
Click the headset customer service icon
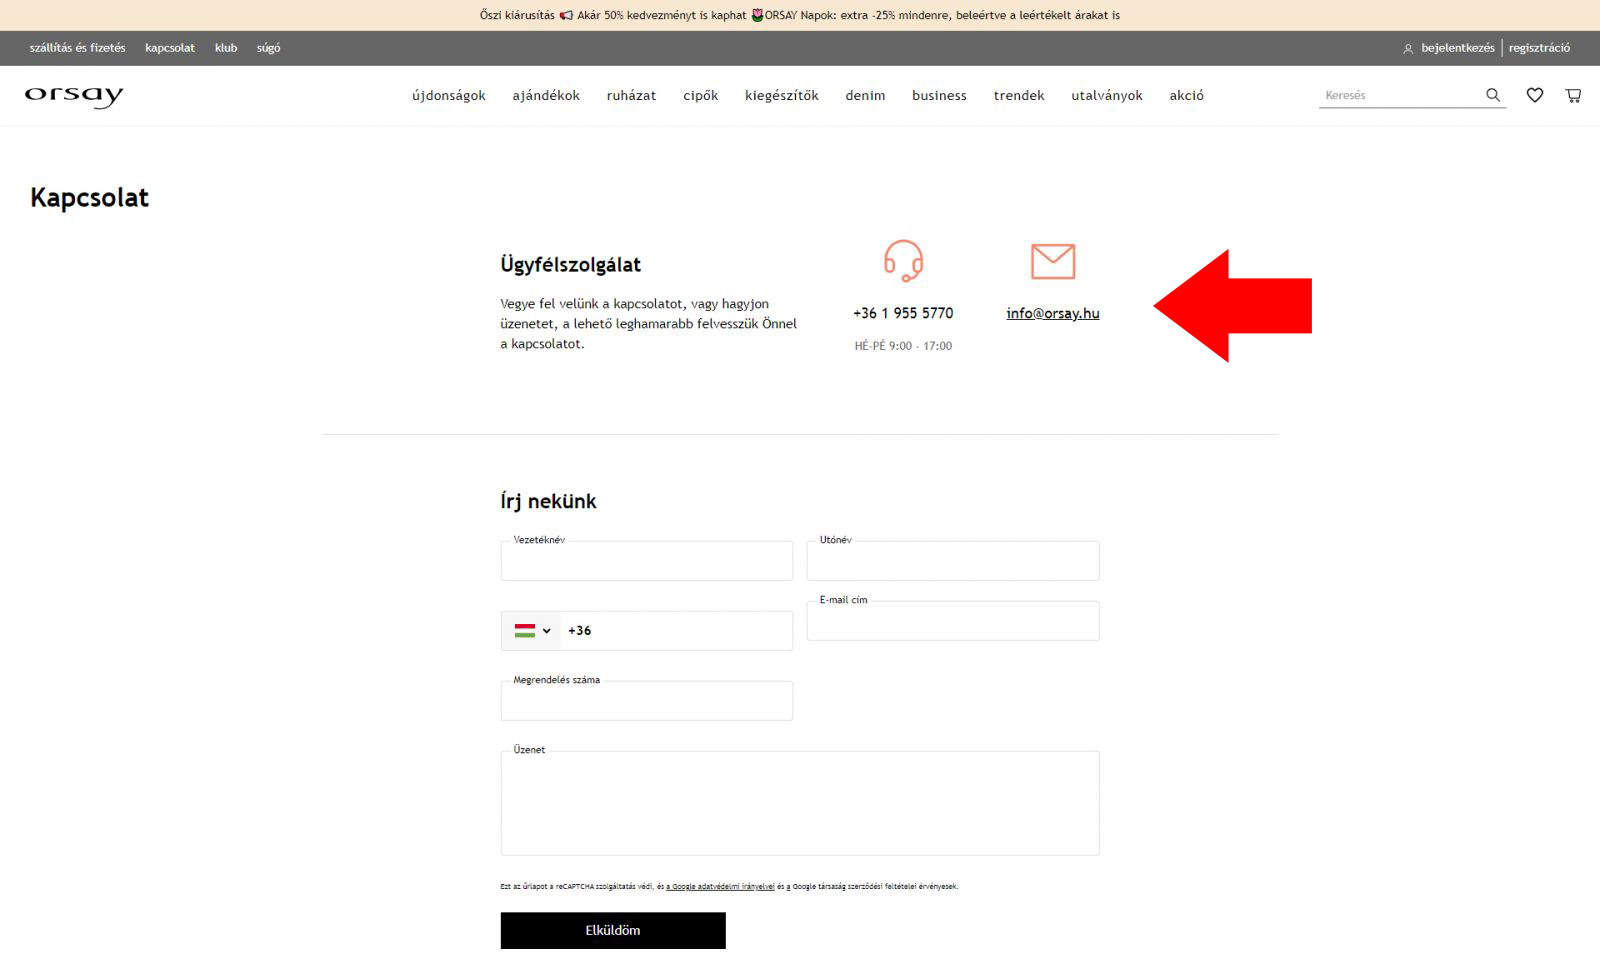[x=903, y=261]
